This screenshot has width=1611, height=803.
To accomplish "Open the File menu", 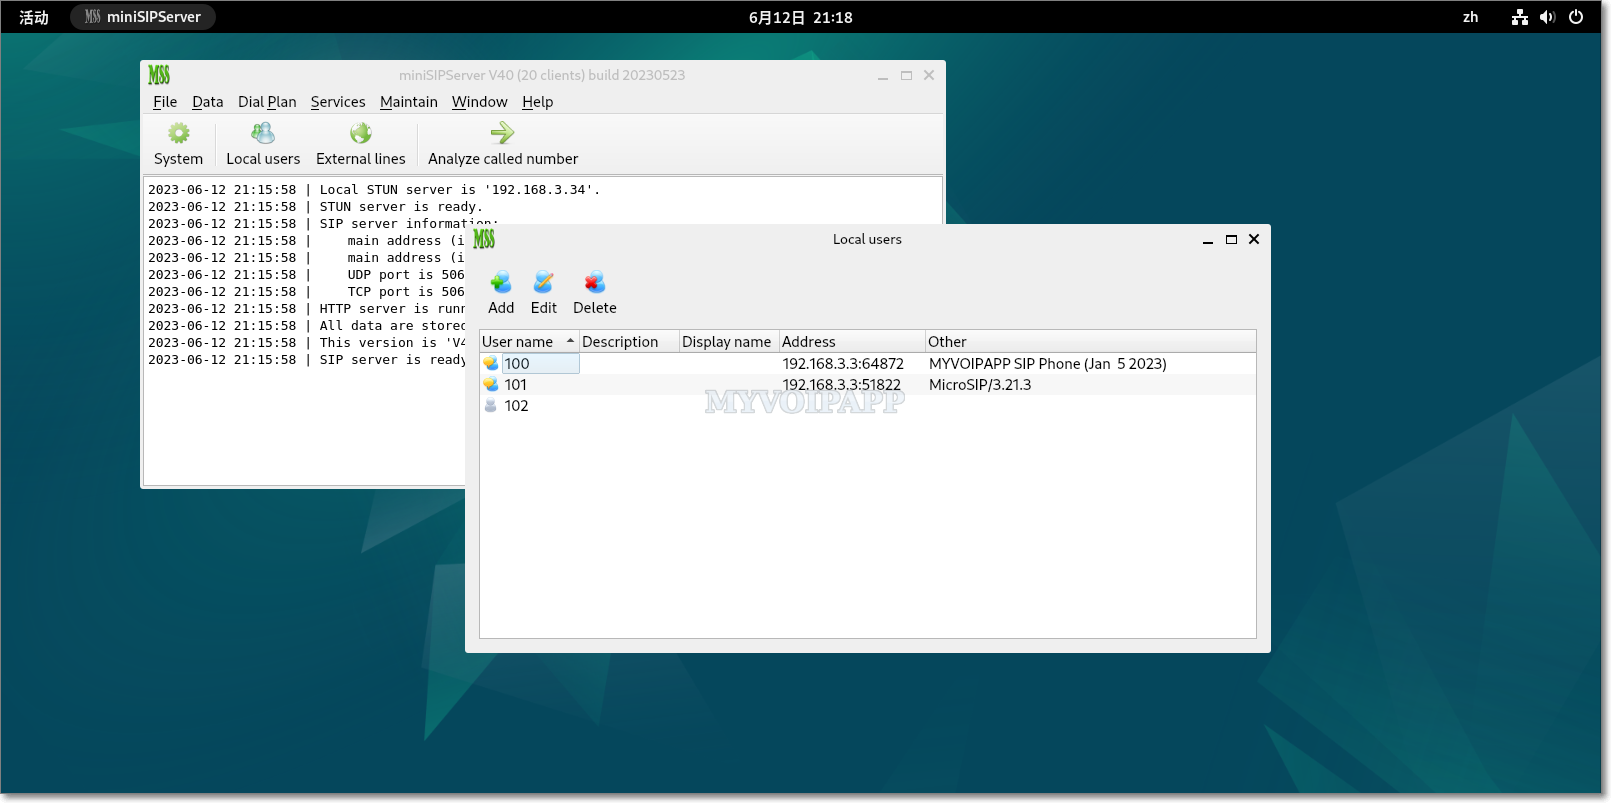I will 165,102.
